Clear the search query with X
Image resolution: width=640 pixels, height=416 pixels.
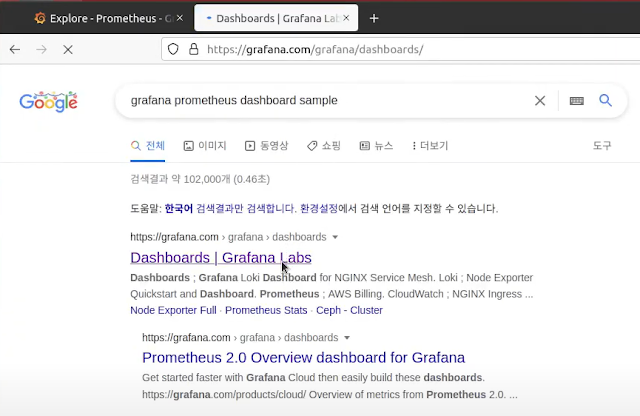tap(540, 100)
